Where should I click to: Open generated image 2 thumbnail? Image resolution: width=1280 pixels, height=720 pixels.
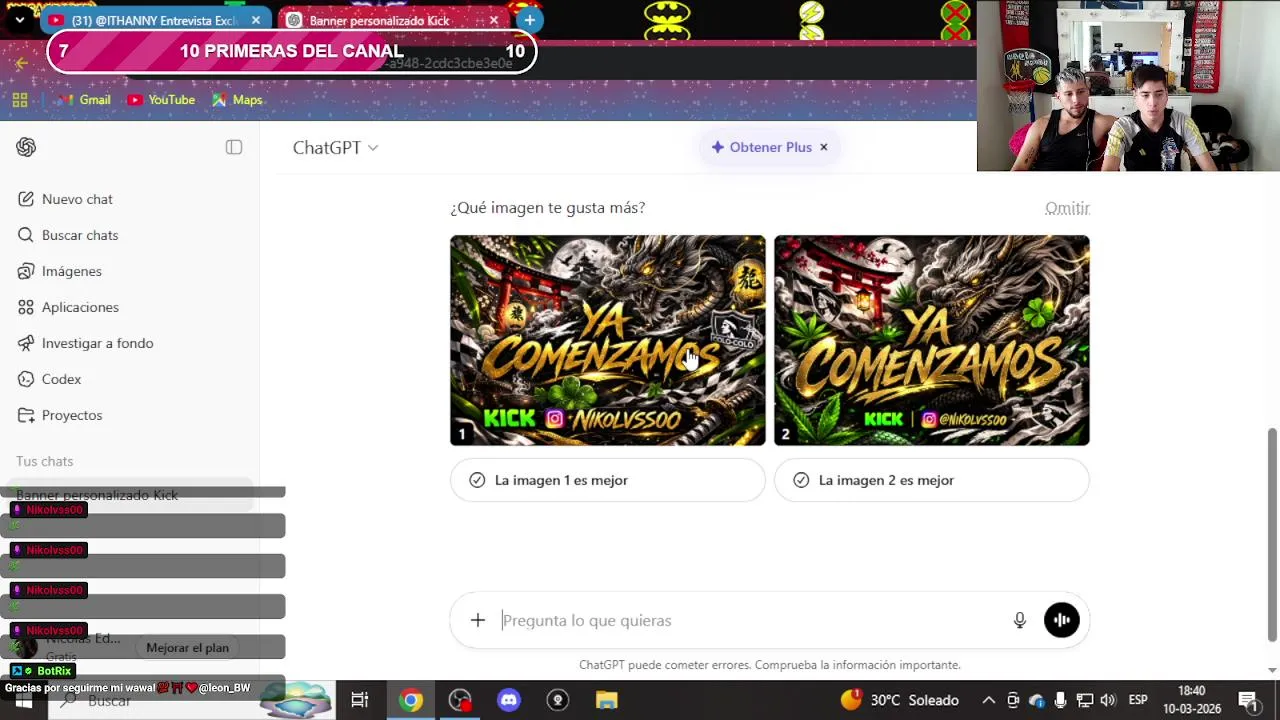coord(932,340)
